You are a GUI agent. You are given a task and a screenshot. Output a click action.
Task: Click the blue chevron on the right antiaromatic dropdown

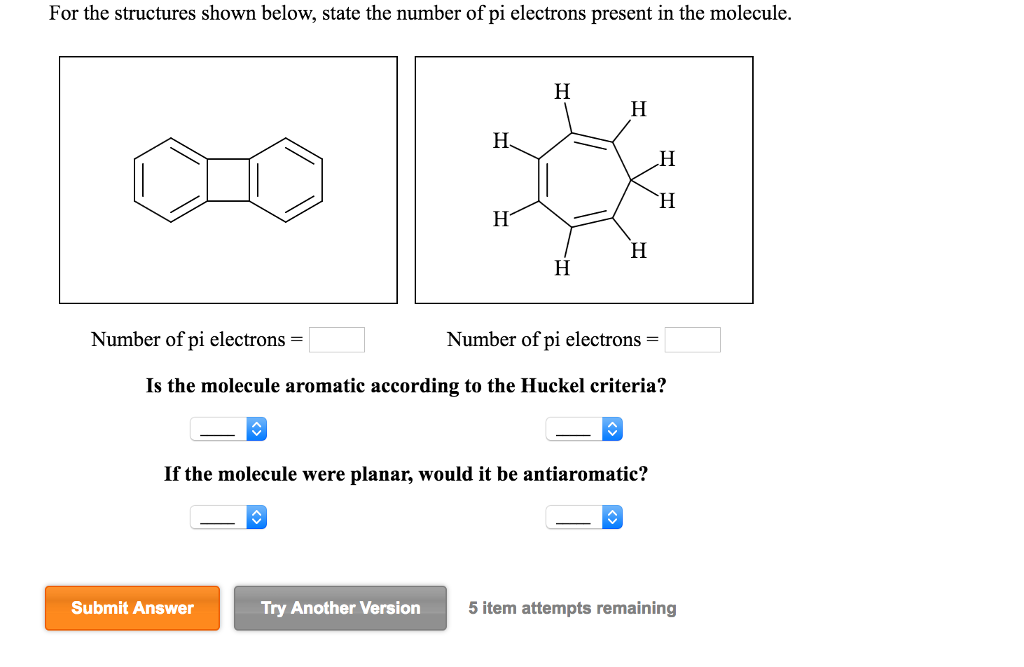613,517
